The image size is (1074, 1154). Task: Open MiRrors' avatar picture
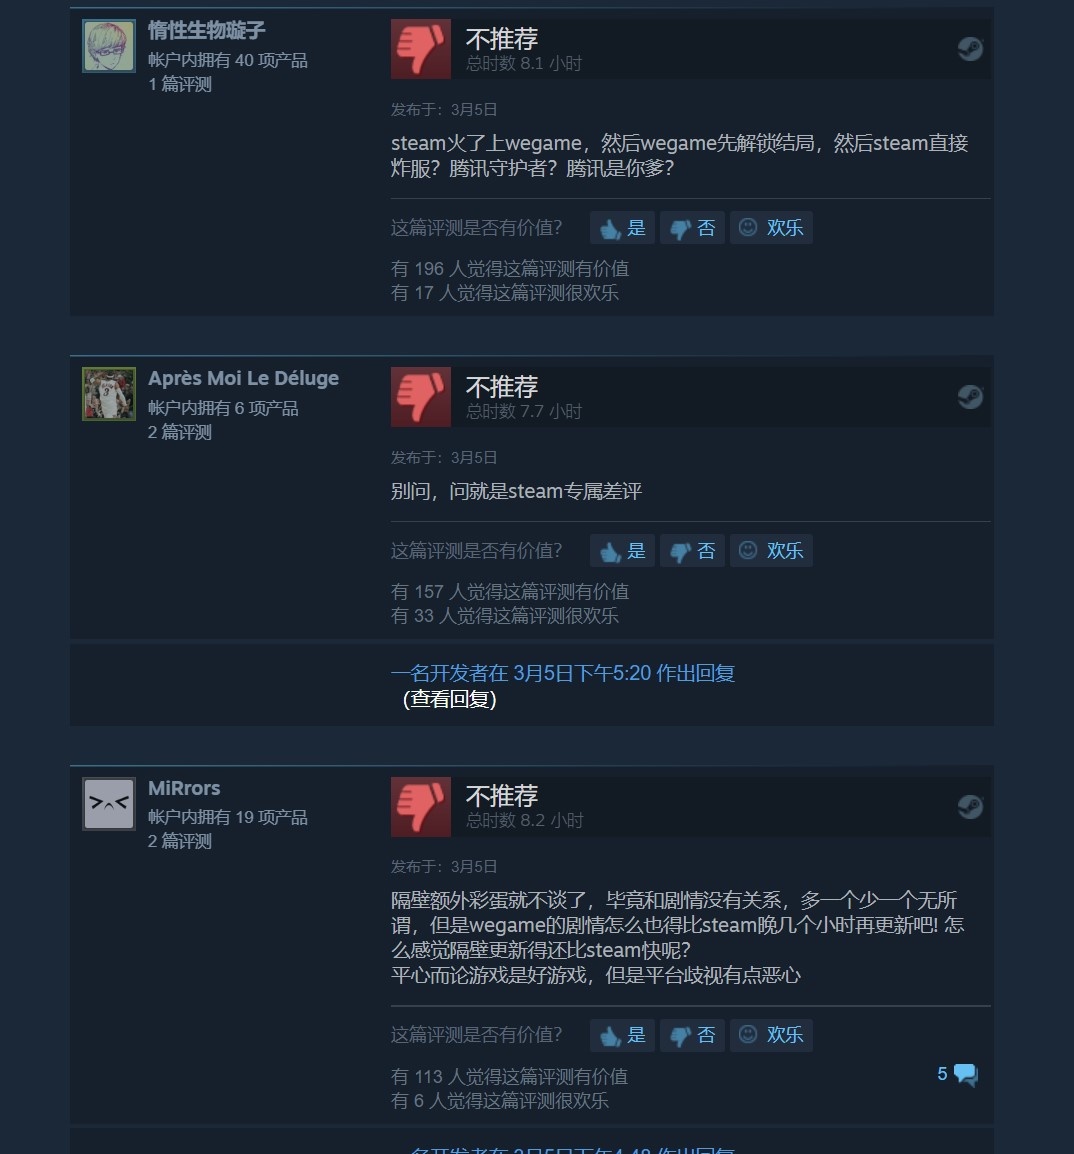click(109, 804)
